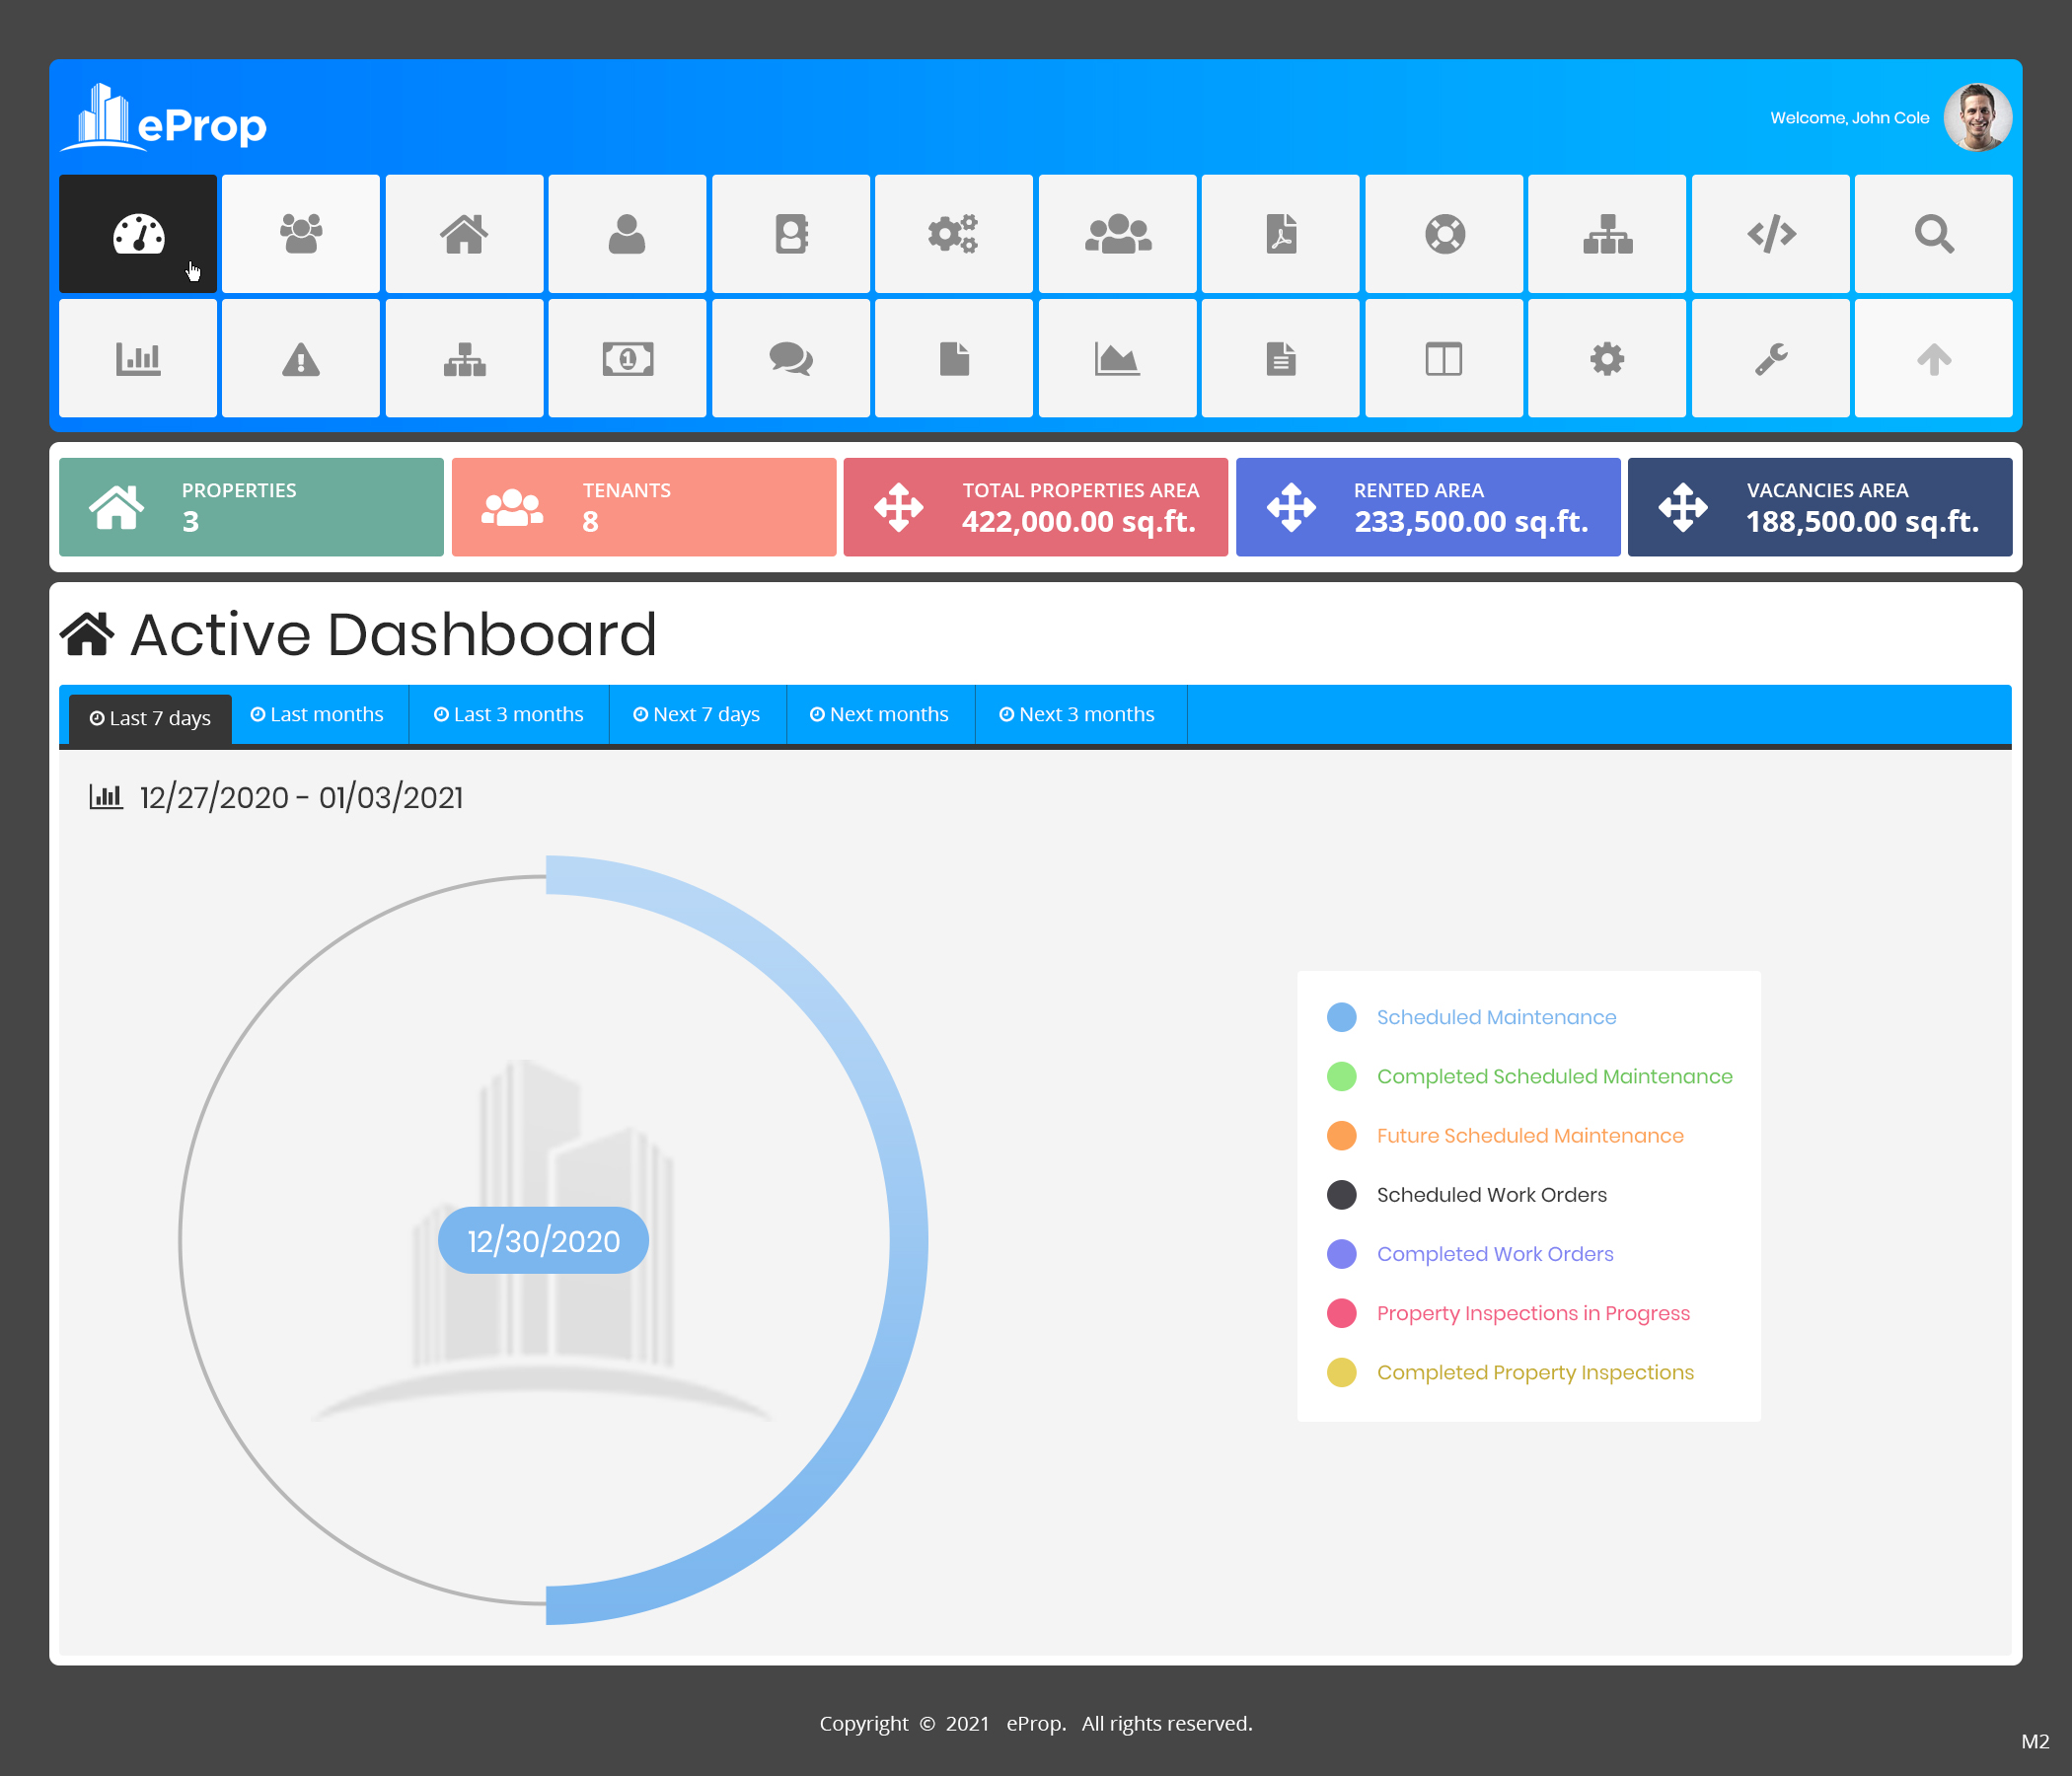Open the magnifying glass search tile
This screenshot has height=1776, width=2072.
1933,234
